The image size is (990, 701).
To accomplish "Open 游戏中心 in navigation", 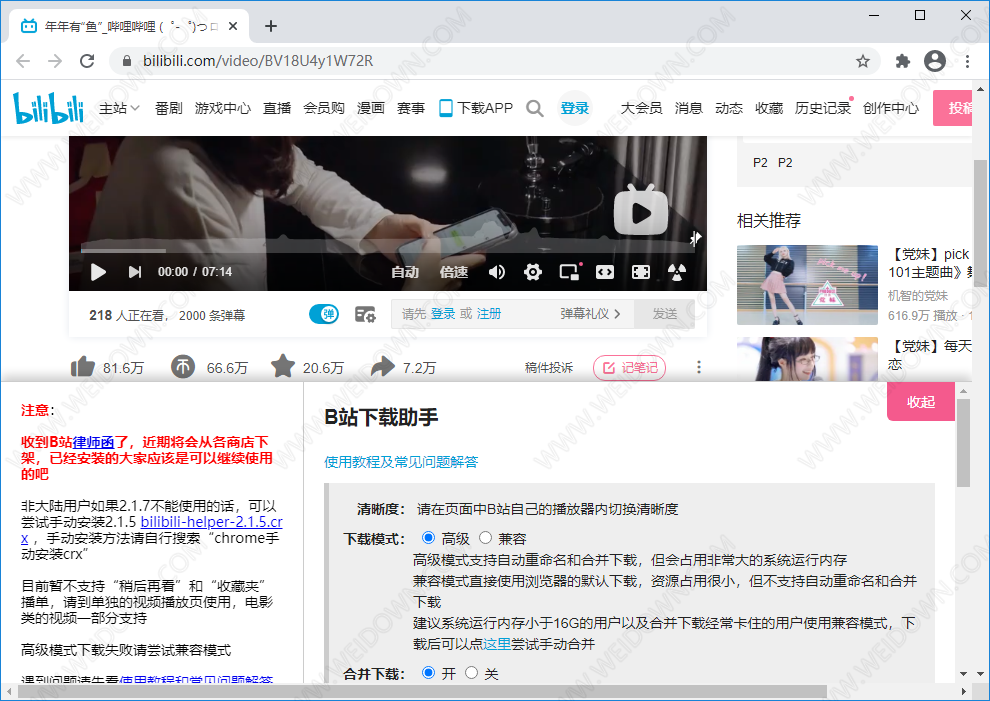I will click(x=223, y=109).
